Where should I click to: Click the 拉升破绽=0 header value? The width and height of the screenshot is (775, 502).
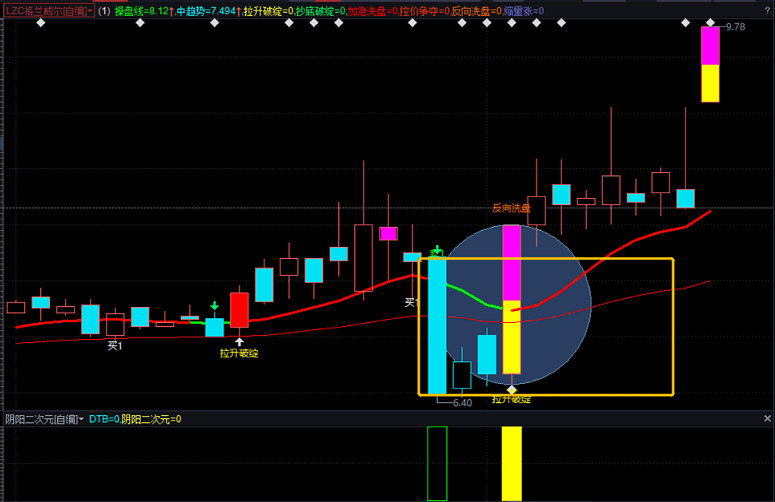269,11
